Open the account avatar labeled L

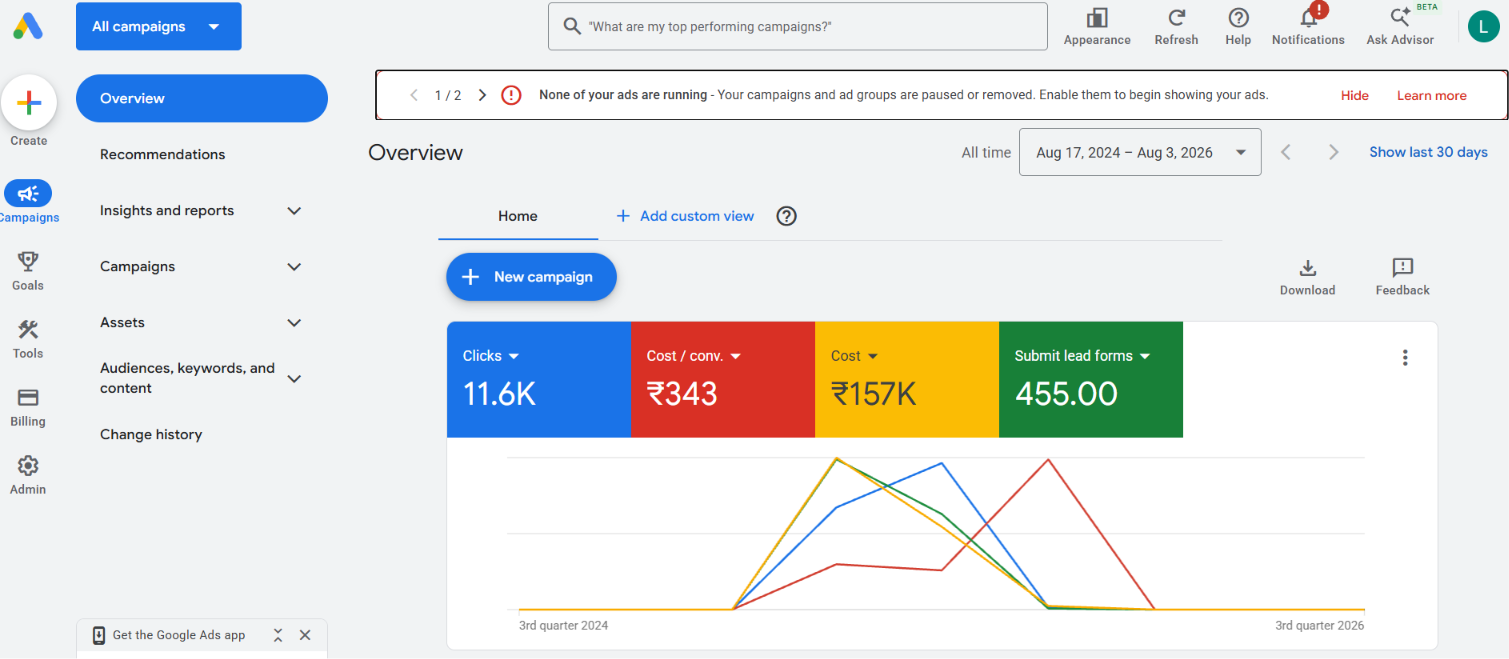pyautogui.click(x=1483, y=26)
